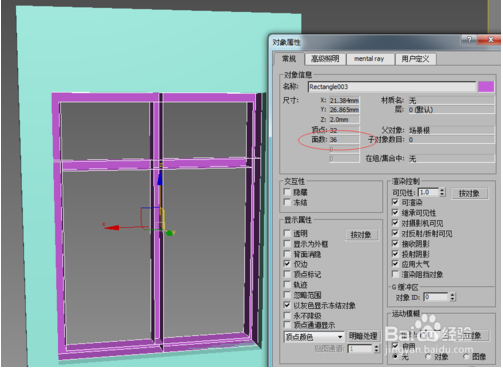Viewport: 503px width, 369px height.
Task: Toggle the 显示为外框 checkbox
Action: pos(287,244)
